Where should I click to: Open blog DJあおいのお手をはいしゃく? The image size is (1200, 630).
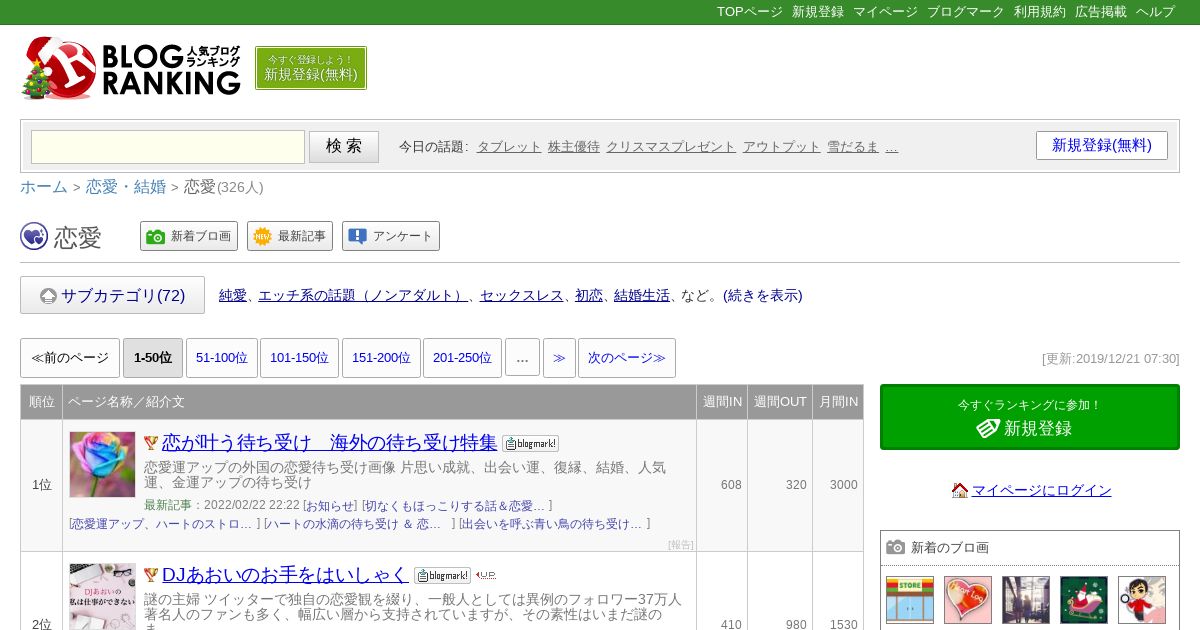tap(285, 574)
